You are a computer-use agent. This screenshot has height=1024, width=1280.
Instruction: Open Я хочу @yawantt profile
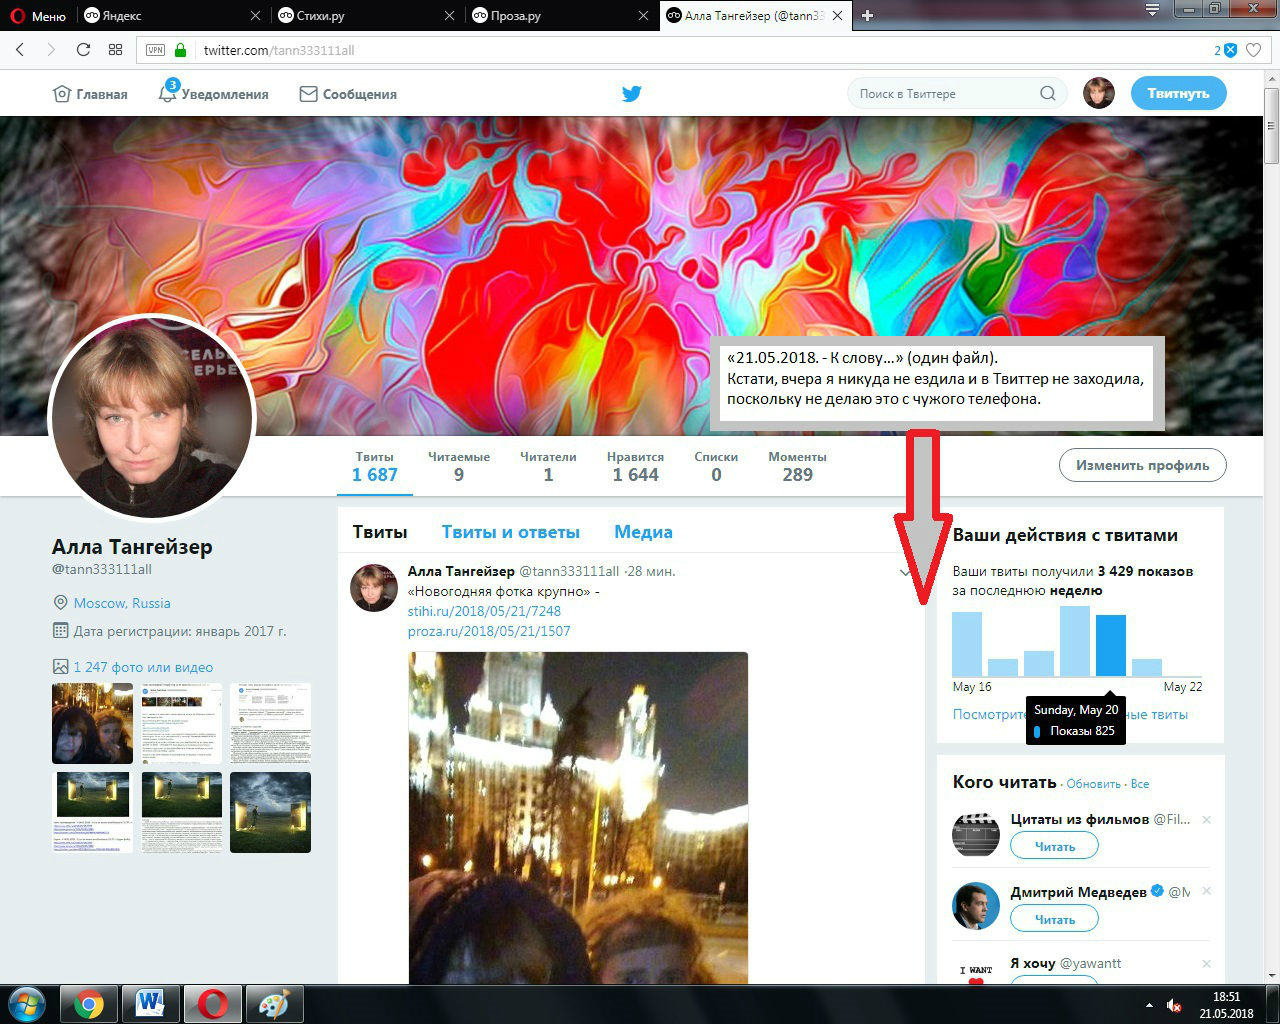pos(1065,963)
